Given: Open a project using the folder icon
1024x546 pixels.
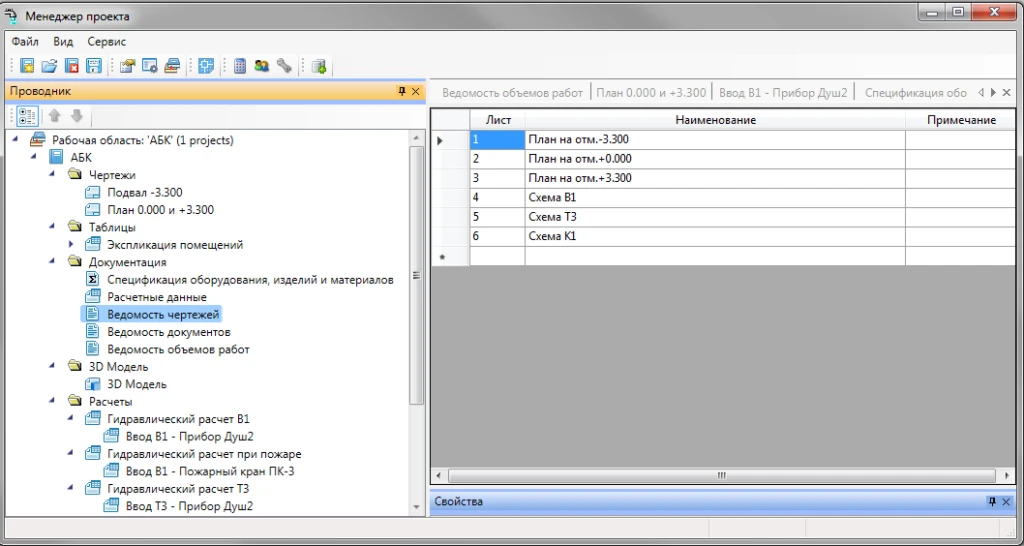Looking at the screenshot, I should (49, 67).
